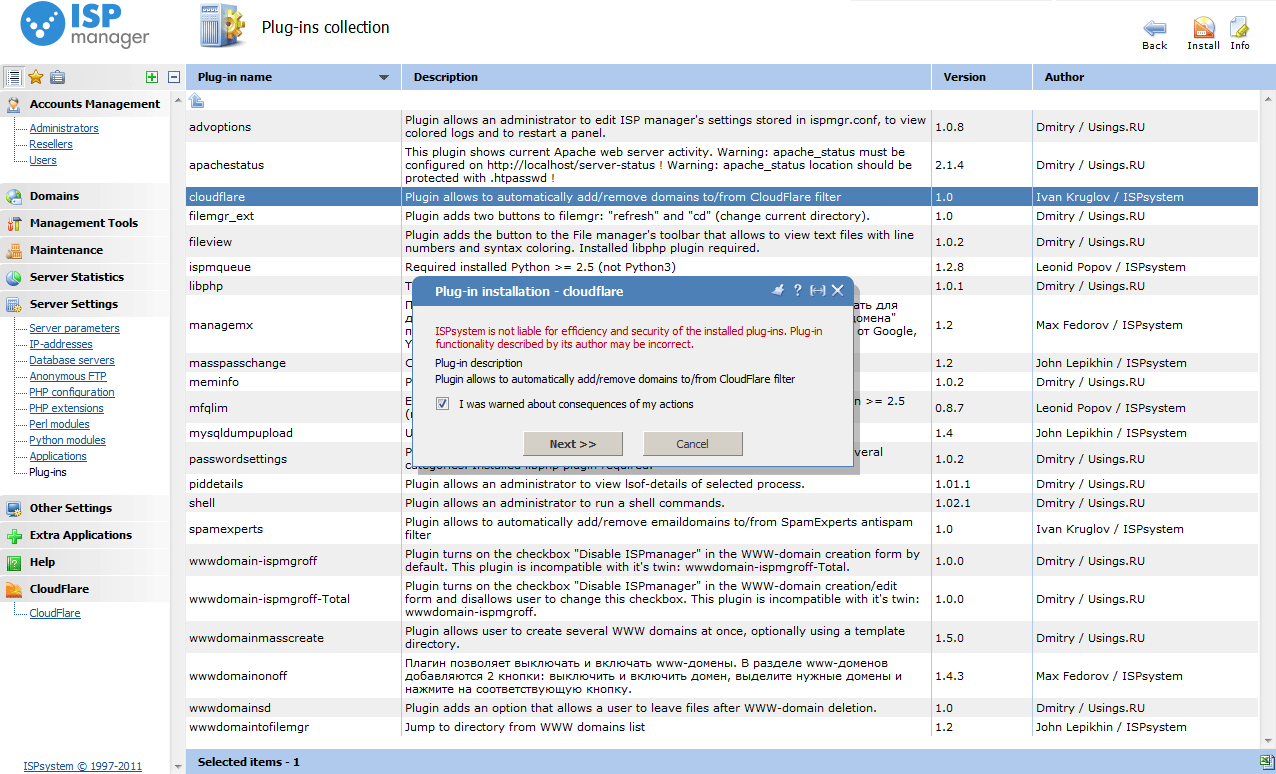Sort by Plug-in name column header

[294, 77]
